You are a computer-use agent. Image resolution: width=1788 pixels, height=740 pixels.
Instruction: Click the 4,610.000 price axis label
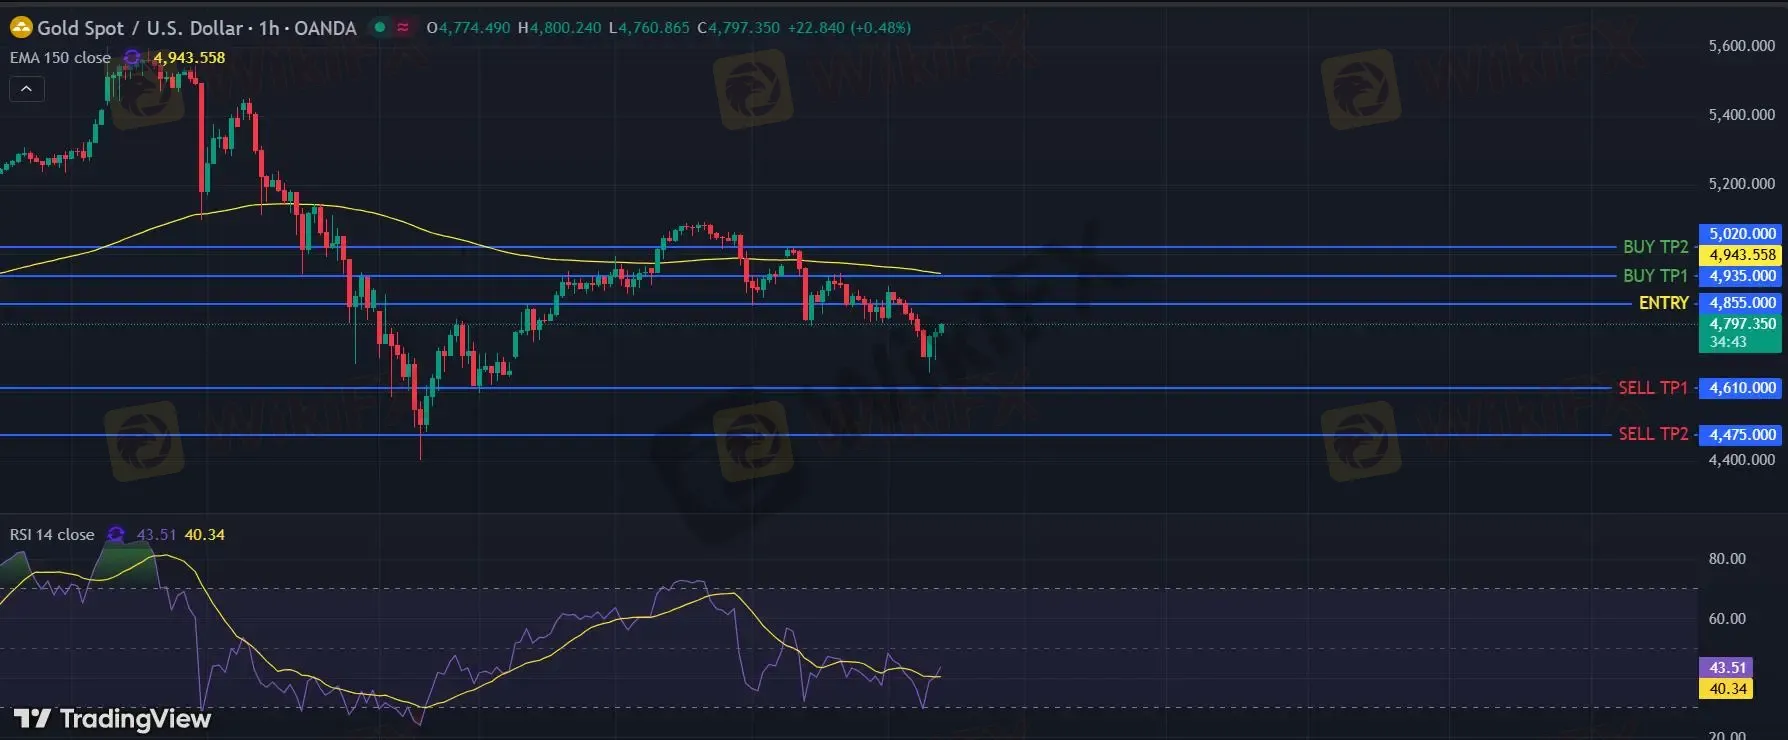1741,388
